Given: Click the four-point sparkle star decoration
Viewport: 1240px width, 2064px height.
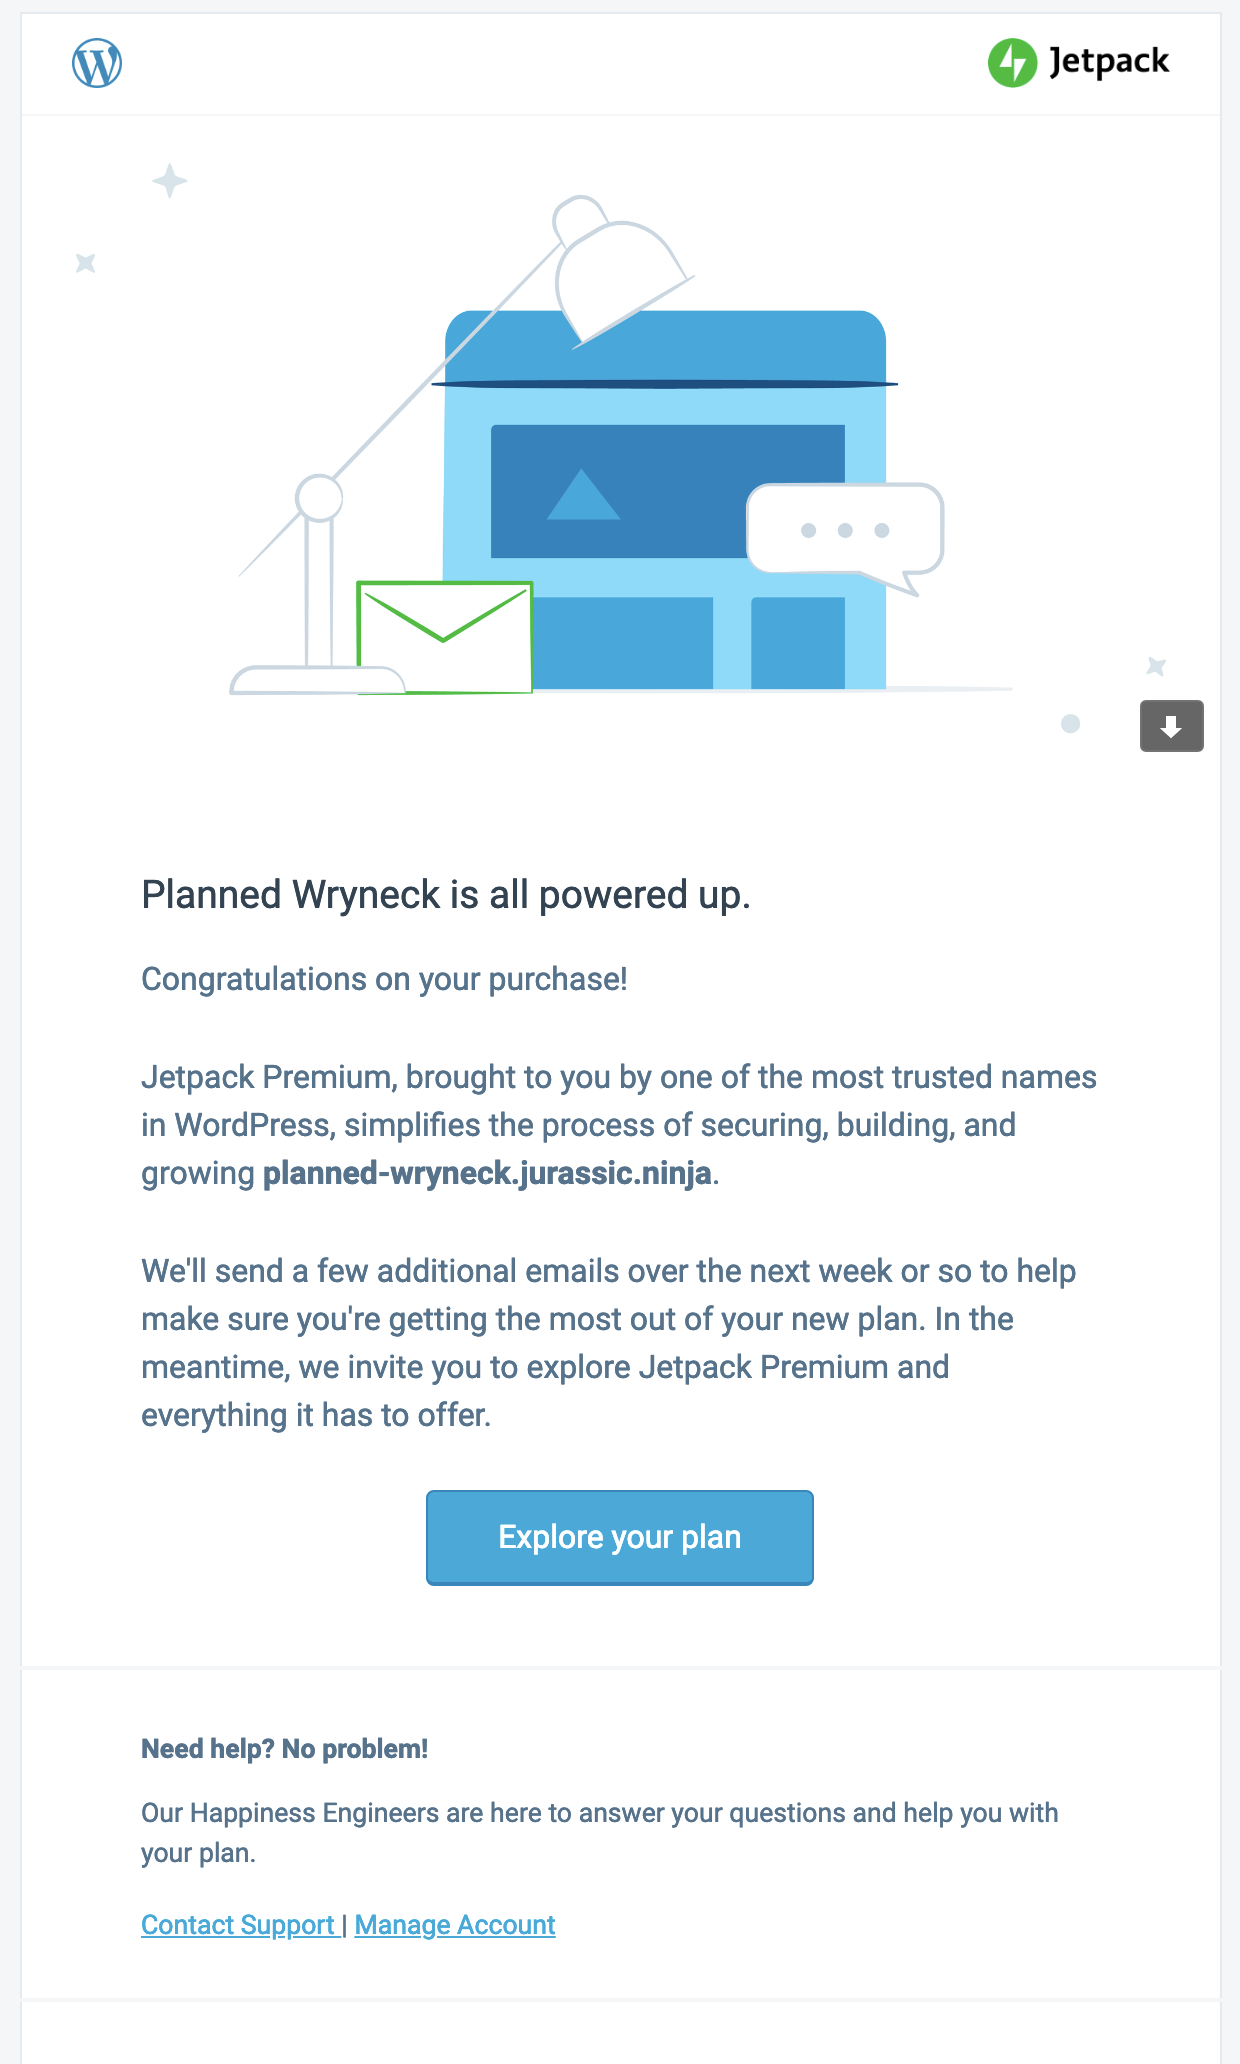Looking at the screenshot, I should click(x=170, y=181).
